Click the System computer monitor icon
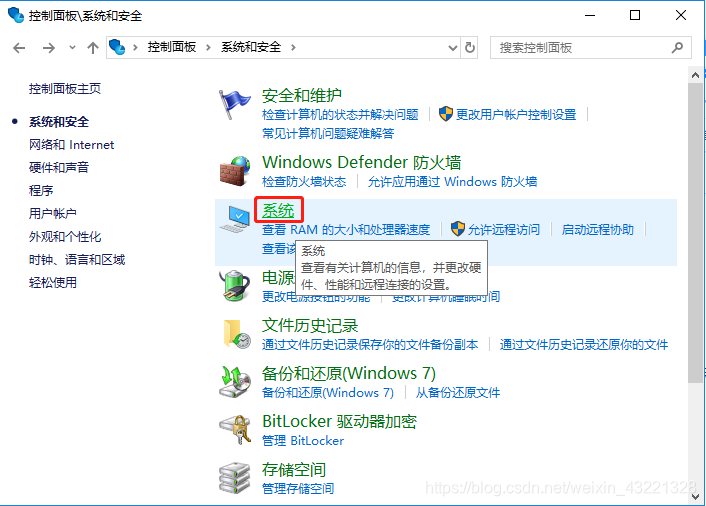Image resolution: width=706 pixels, height=506 pixels. pyautogui.click(x=235, y=219)
